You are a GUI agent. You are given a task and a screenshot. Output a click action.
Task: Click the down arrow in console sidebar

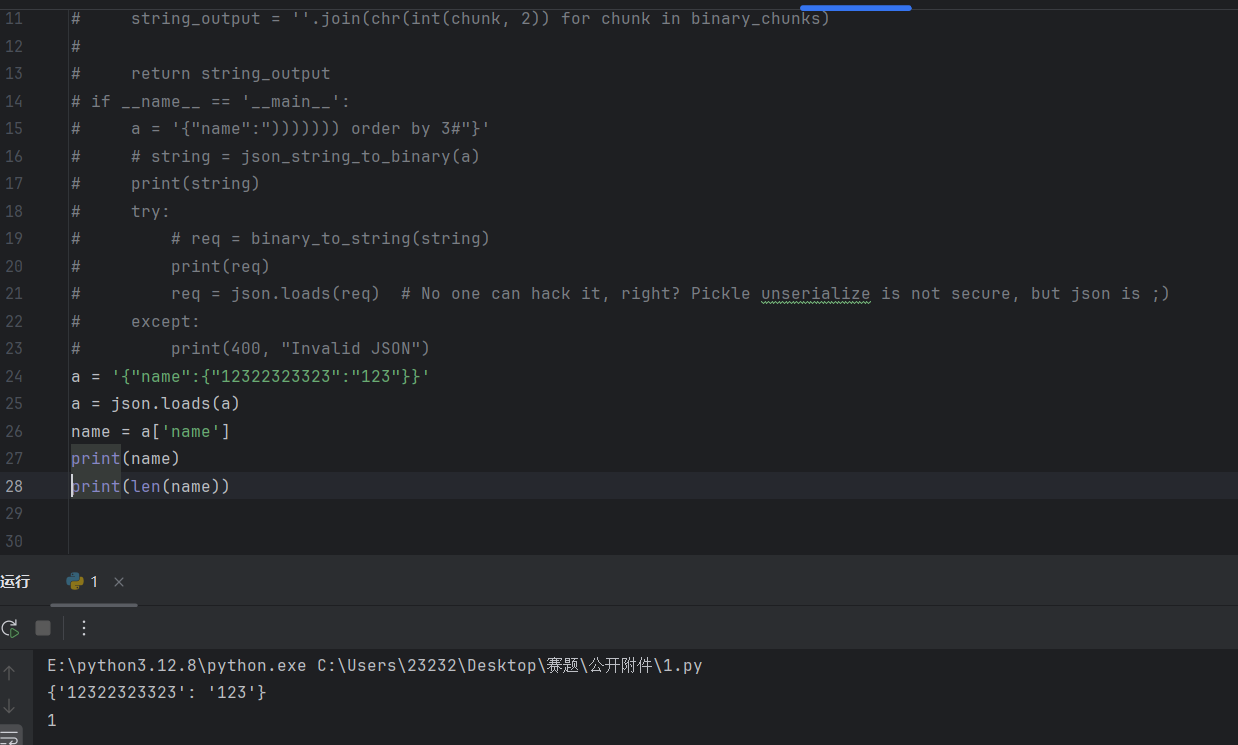point(10,706)
